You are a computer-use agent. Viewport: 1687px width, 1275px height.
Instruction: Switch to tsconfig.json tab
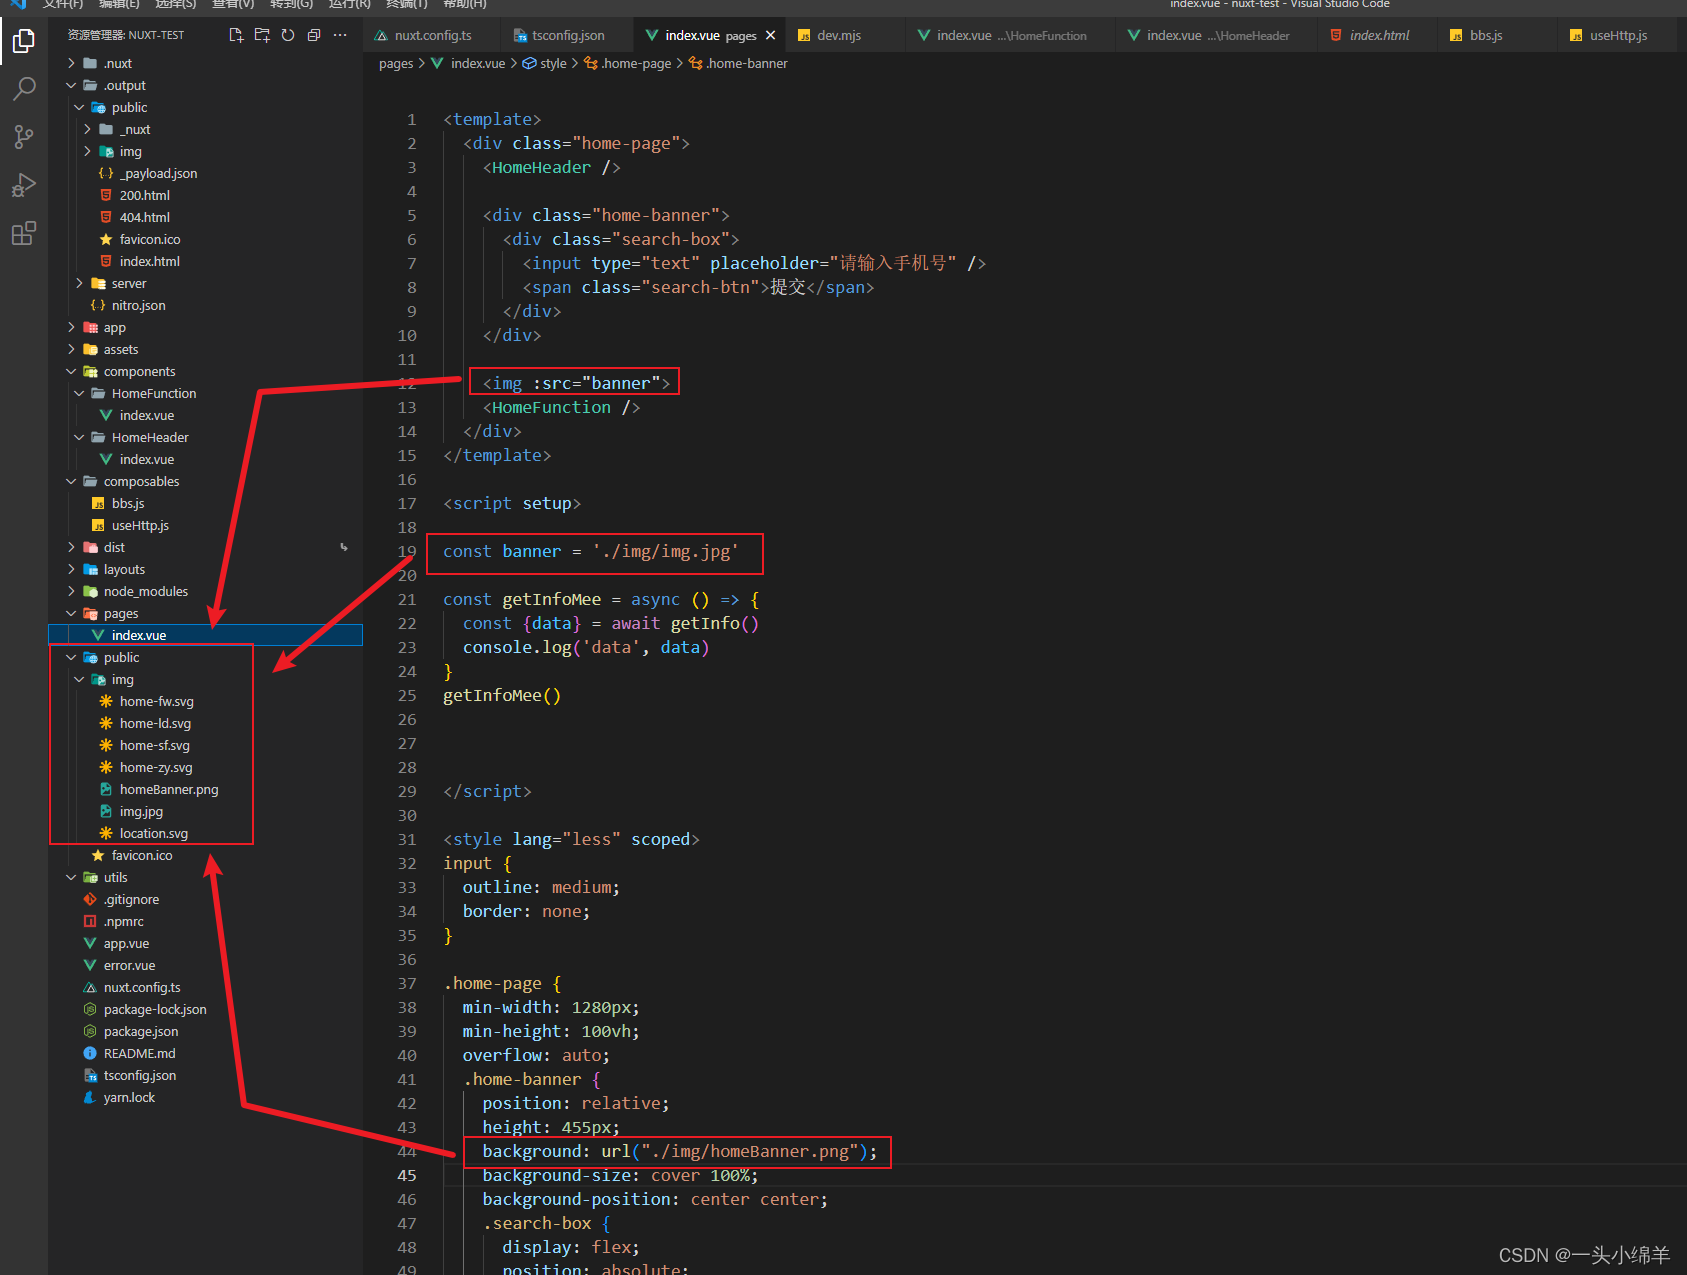pos(567,35)
